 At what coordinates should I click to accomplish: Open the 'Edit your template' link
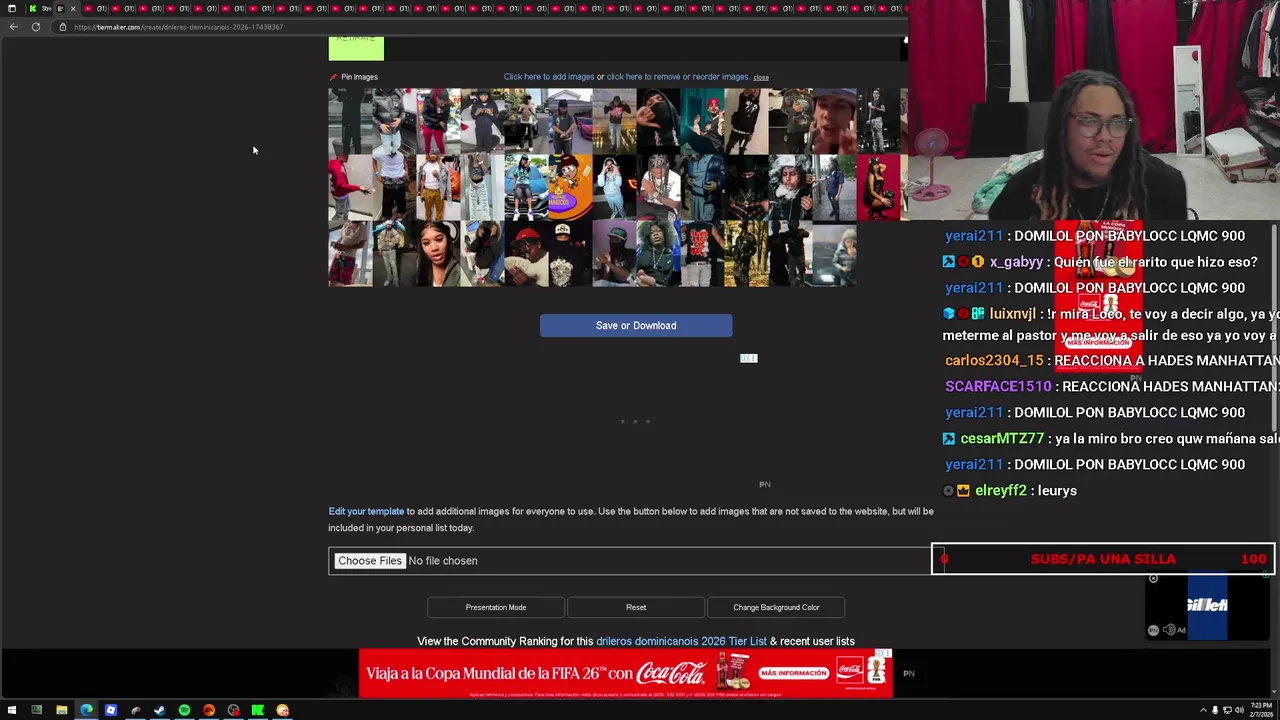(366, 511)
